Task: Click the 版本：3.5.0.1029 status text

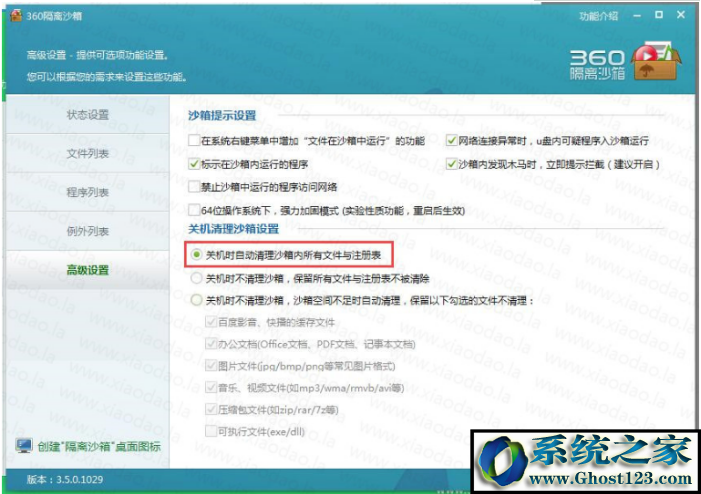Action: (x=65, y=480)
